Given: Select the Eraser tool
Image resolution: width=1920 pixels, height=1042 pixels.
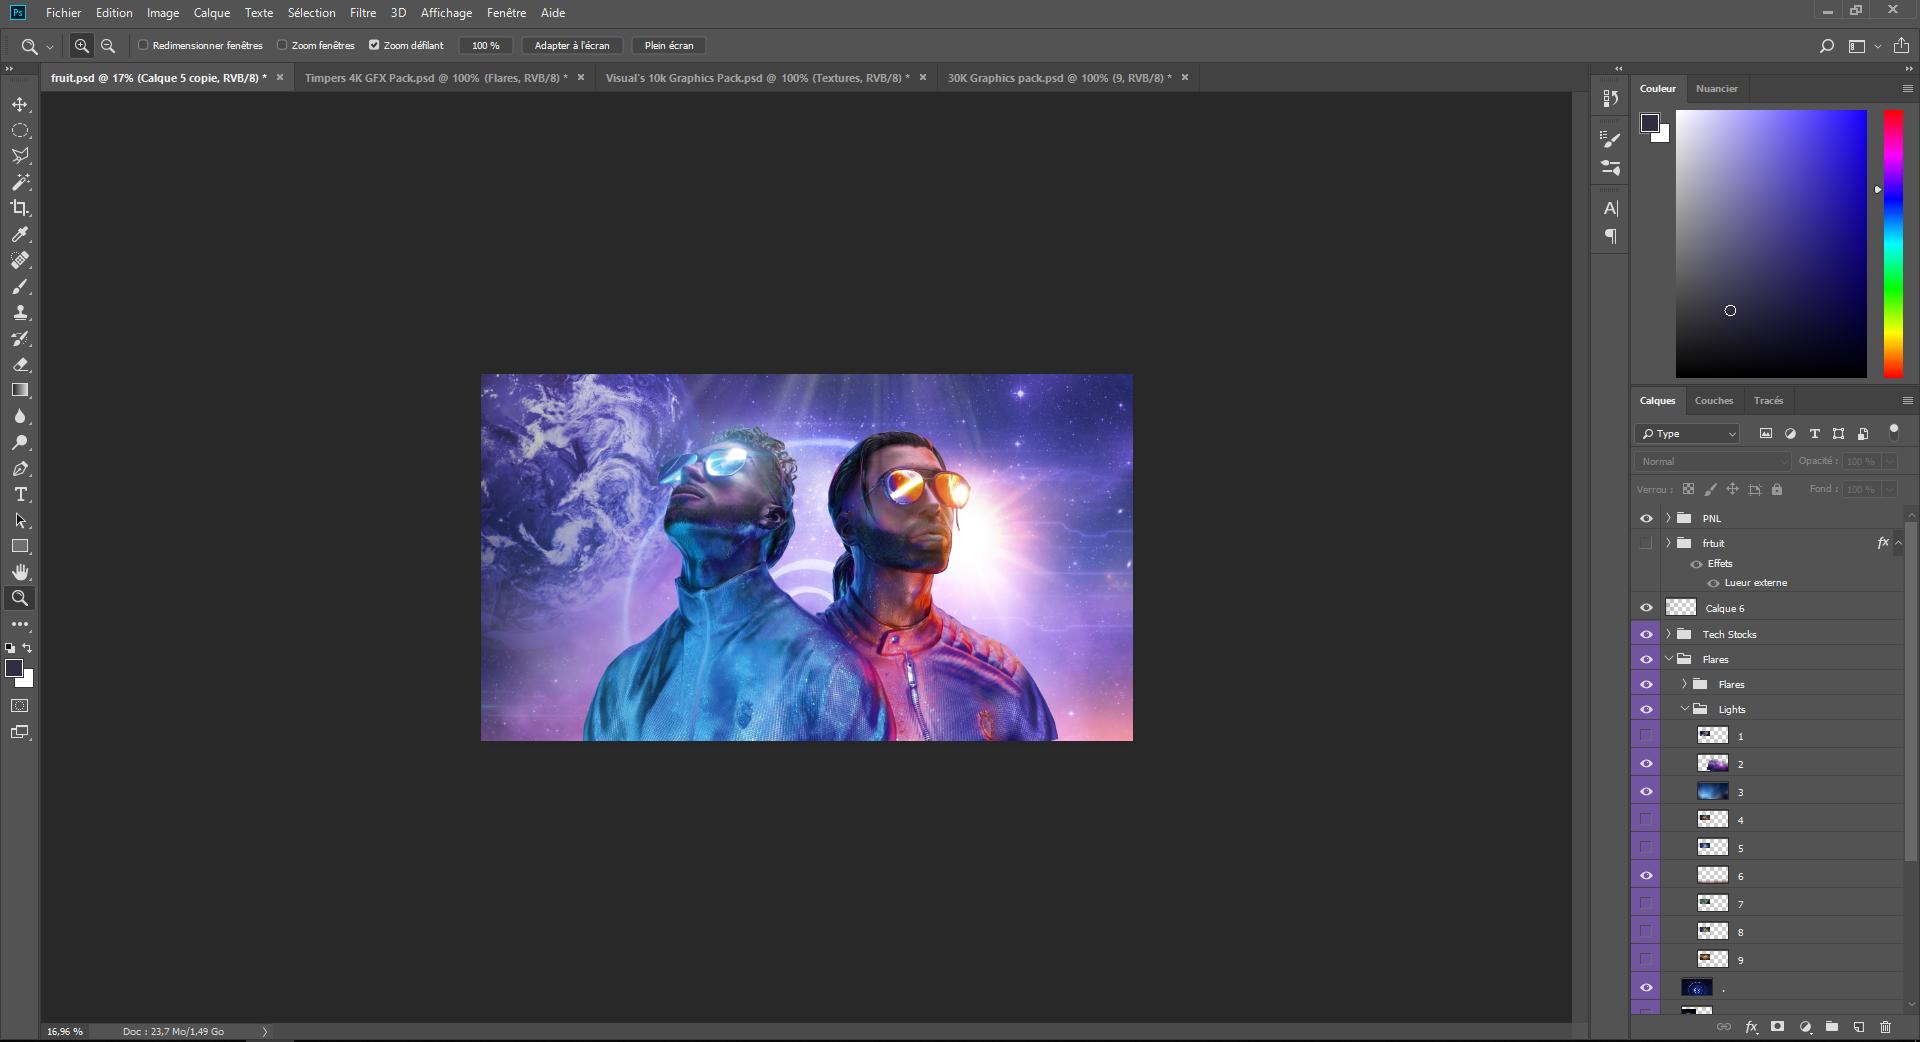Looking at the screenshot, I should tap(20, 365).
